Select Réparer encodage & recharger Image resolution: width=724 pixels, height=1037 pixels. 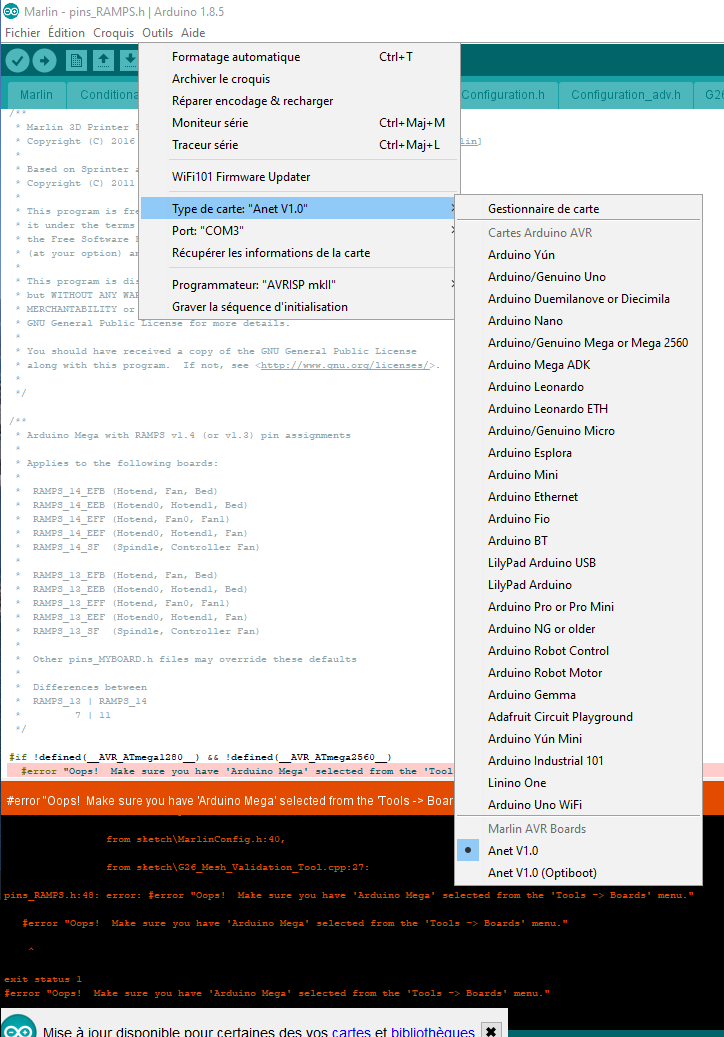coord(299,101)
